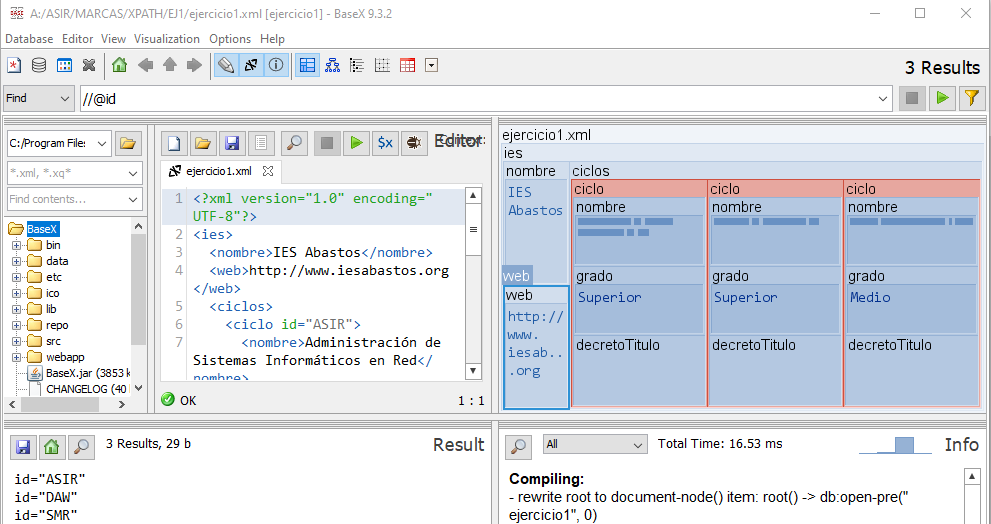Click the query input field with //@id
Image resolution: width=991 pixels, height=524 pixels.
[480, 98]
